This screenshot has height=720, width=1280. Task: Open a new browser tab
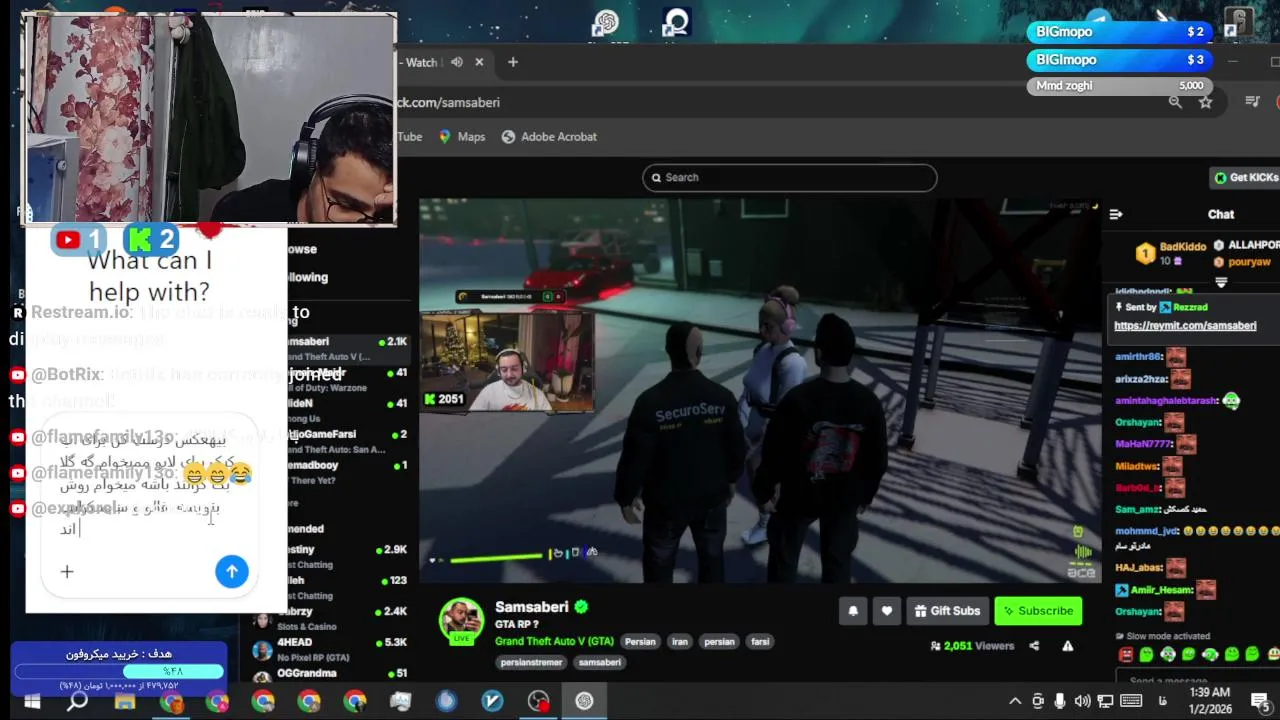[x=513, y=62]
